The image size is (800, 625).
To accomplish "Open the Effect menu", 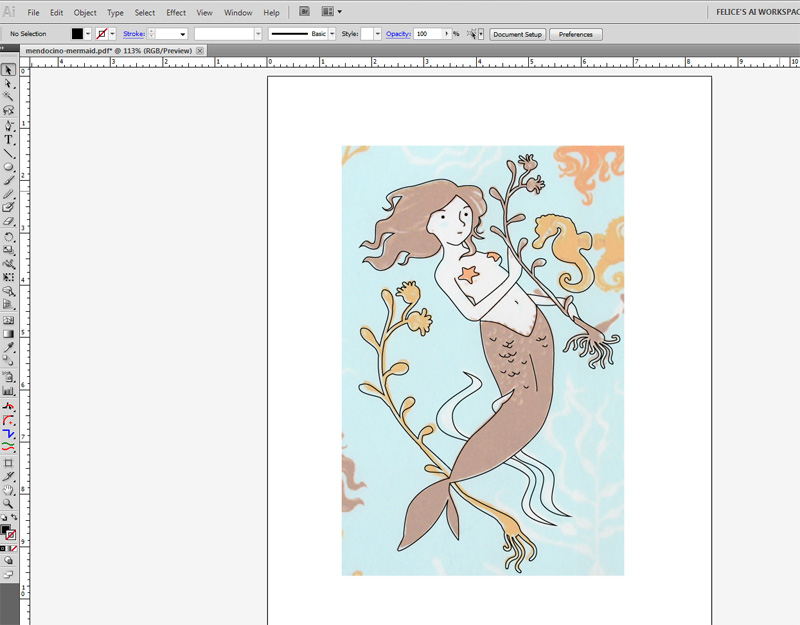I will (x=176, y=13).
